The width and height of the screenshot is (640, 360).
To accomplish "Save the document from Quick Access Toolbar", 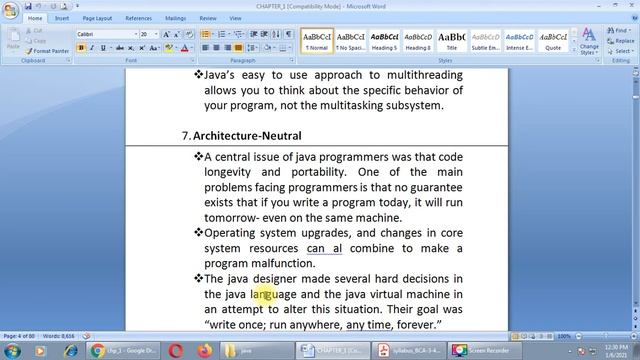I will [x=28, y=6].
